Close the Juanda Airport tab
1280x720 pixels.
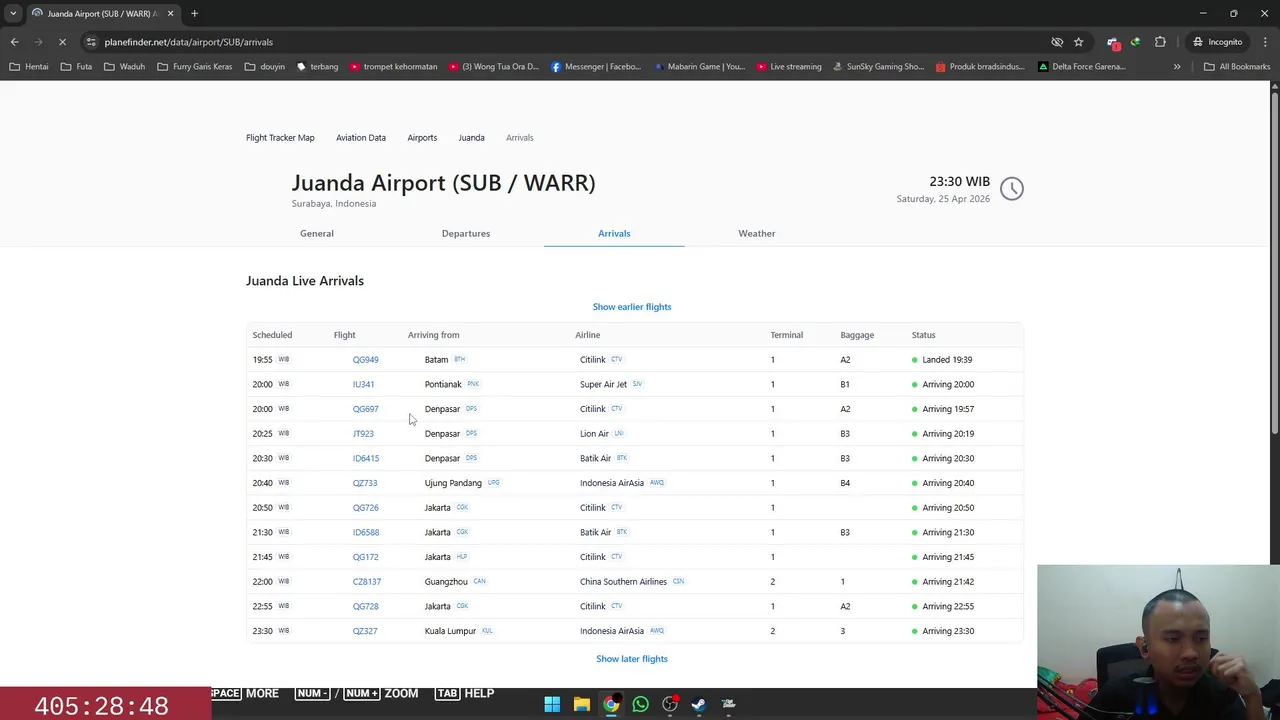[170, 13]
